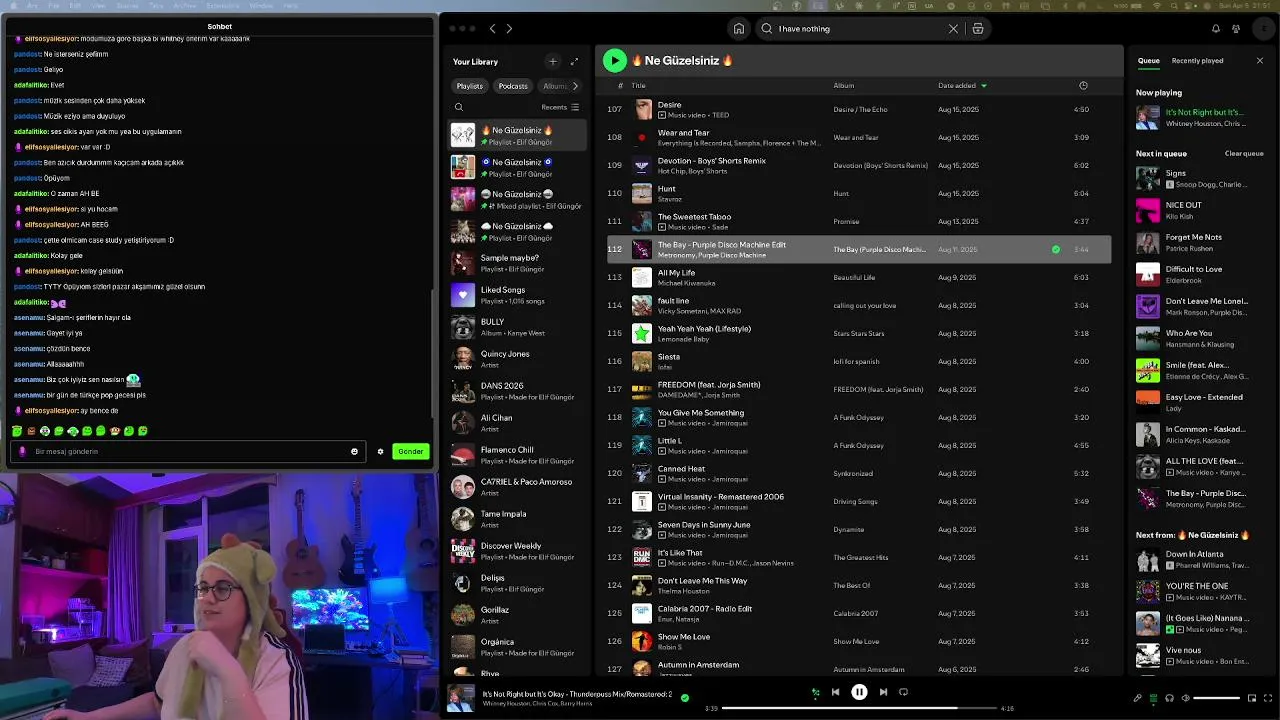Sort the tracks by the Title column
The image size is (1280, 720).
tap(638, 86)
